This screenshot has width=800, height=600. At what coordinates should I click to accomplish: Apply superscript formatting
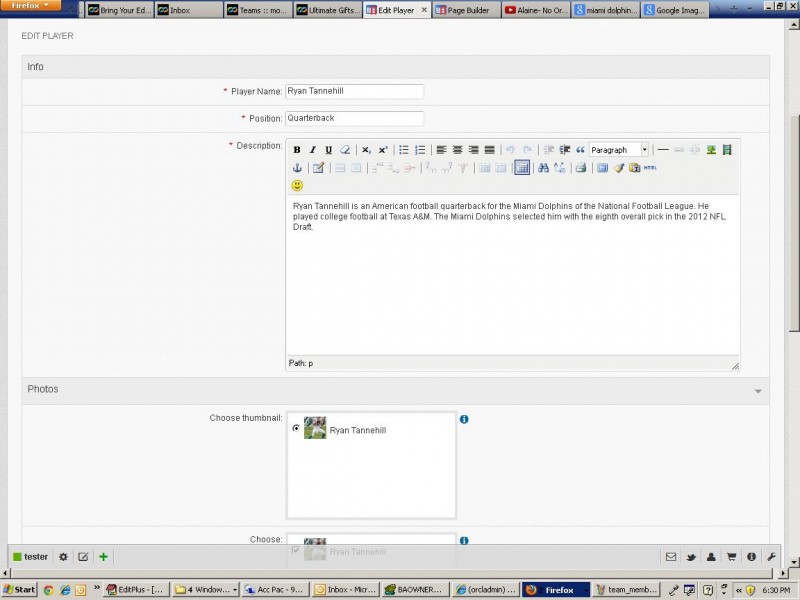(x=383, y=150)
